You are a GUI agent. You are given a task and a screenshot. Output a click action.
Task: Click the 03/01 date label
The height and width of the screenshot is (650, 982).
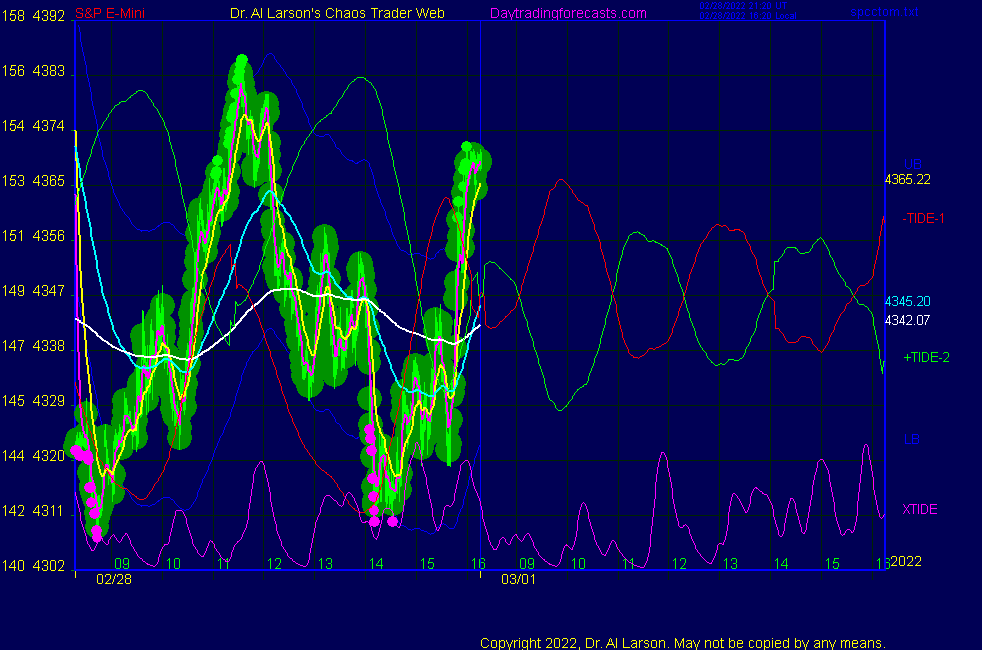[x=519, y=579]
